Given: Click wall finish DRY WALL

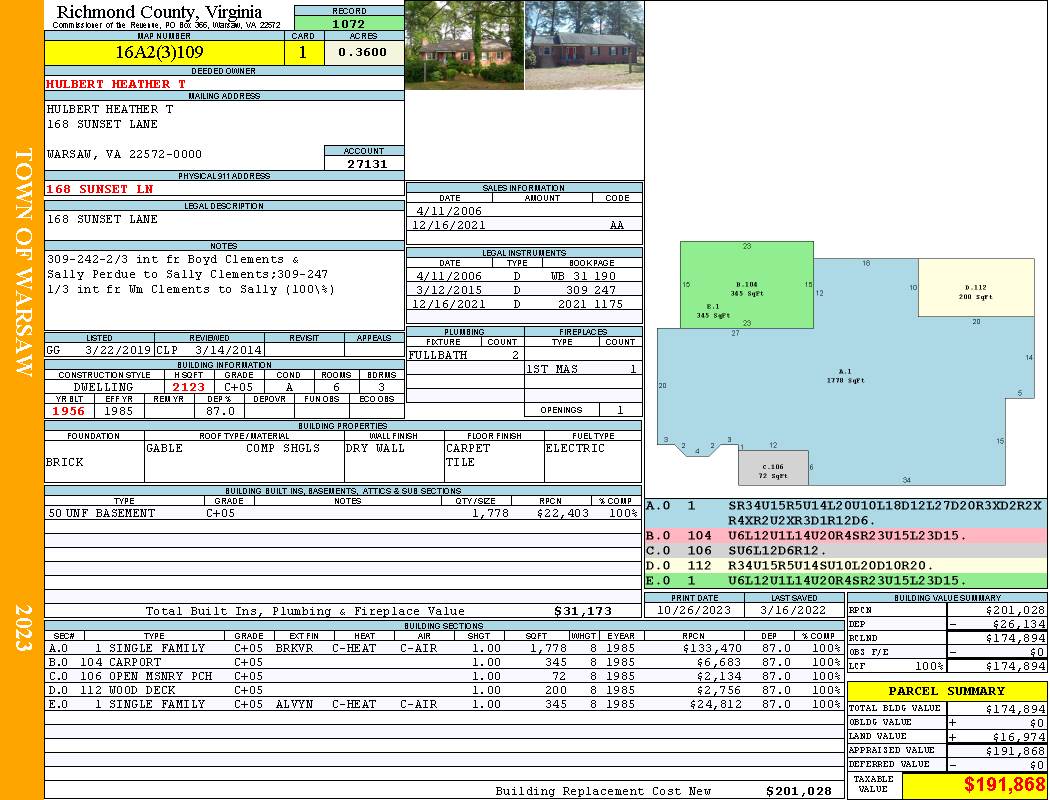Looking at the screenshot, I should [x=375, y=448].
